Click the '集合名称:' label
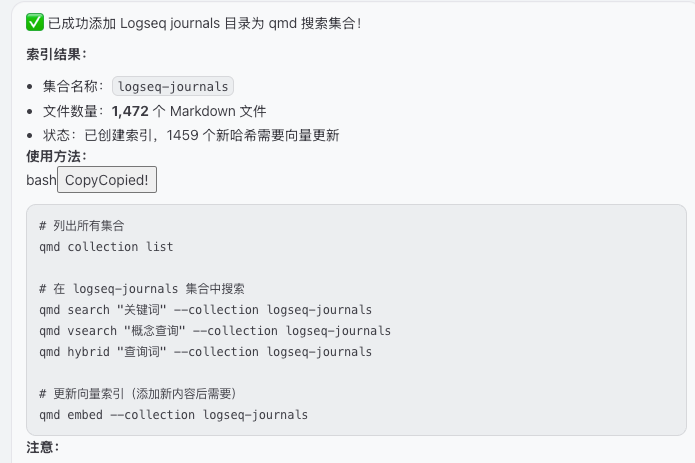The width and height of the screenshot is (695, 463). pos(74,86)
